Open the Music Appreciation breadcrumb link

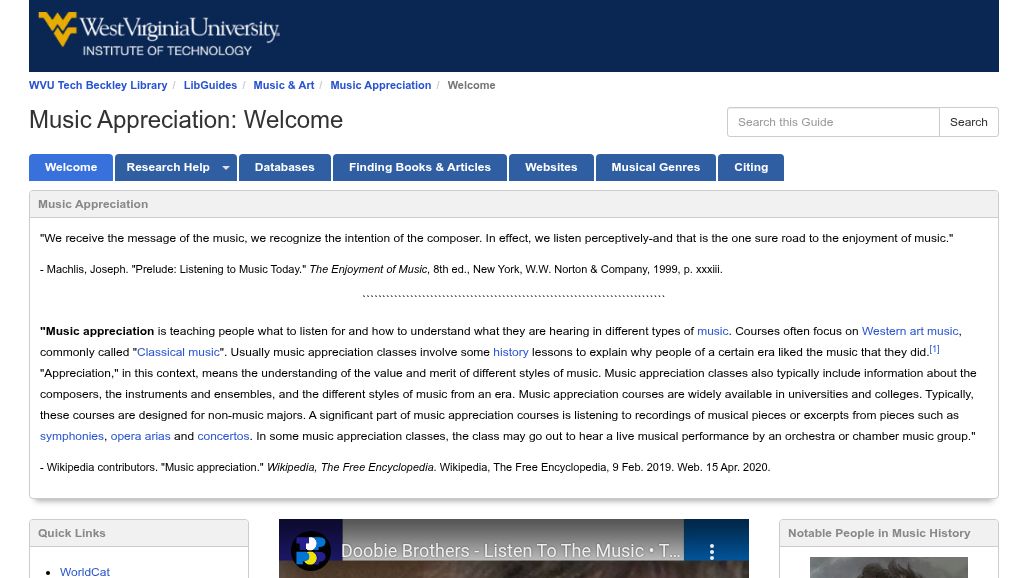coord(381,85)
